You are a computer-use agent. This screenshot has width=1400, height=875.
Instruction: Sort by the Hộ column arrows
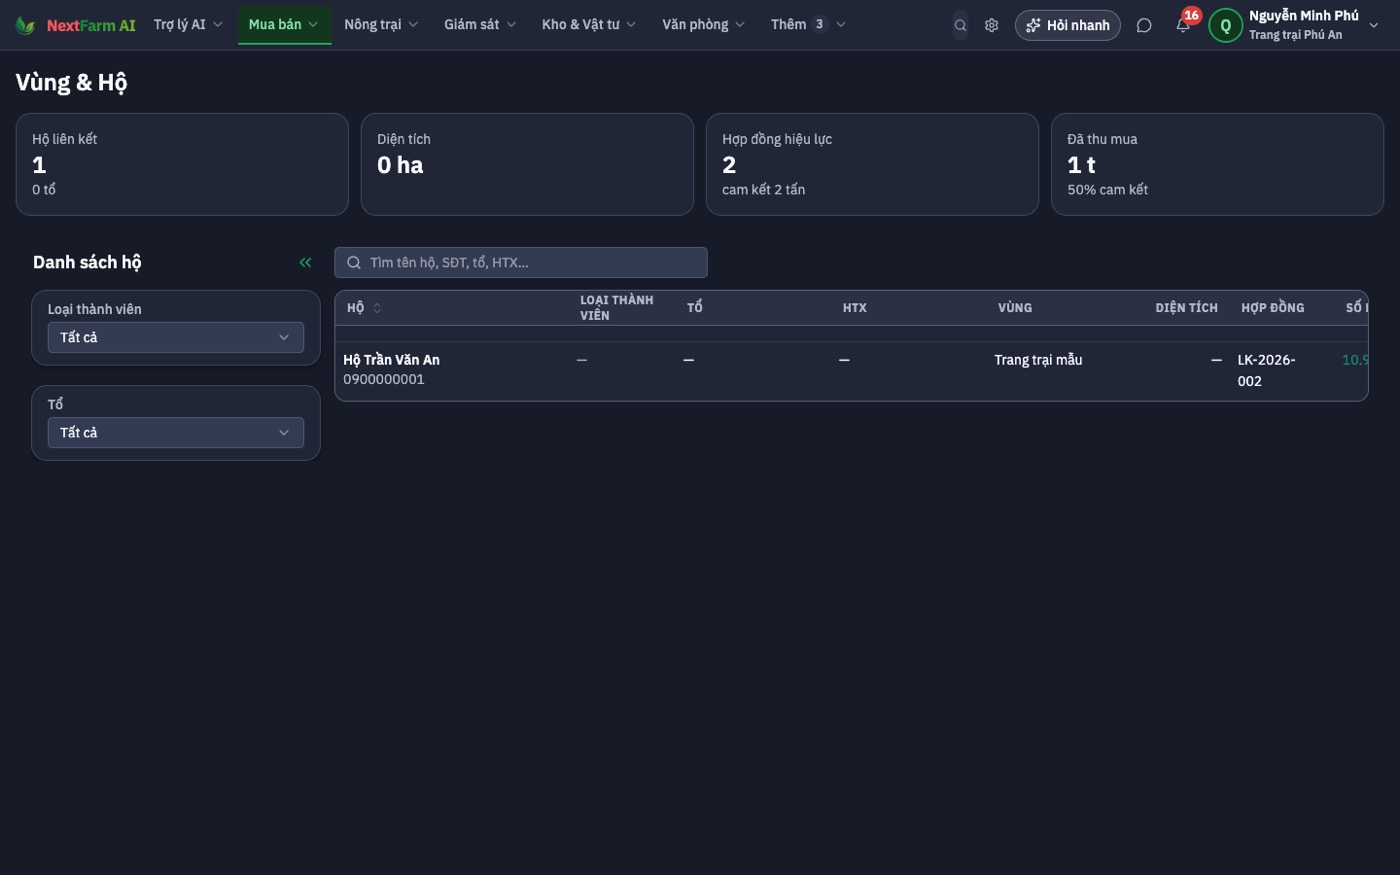[377, 308]
